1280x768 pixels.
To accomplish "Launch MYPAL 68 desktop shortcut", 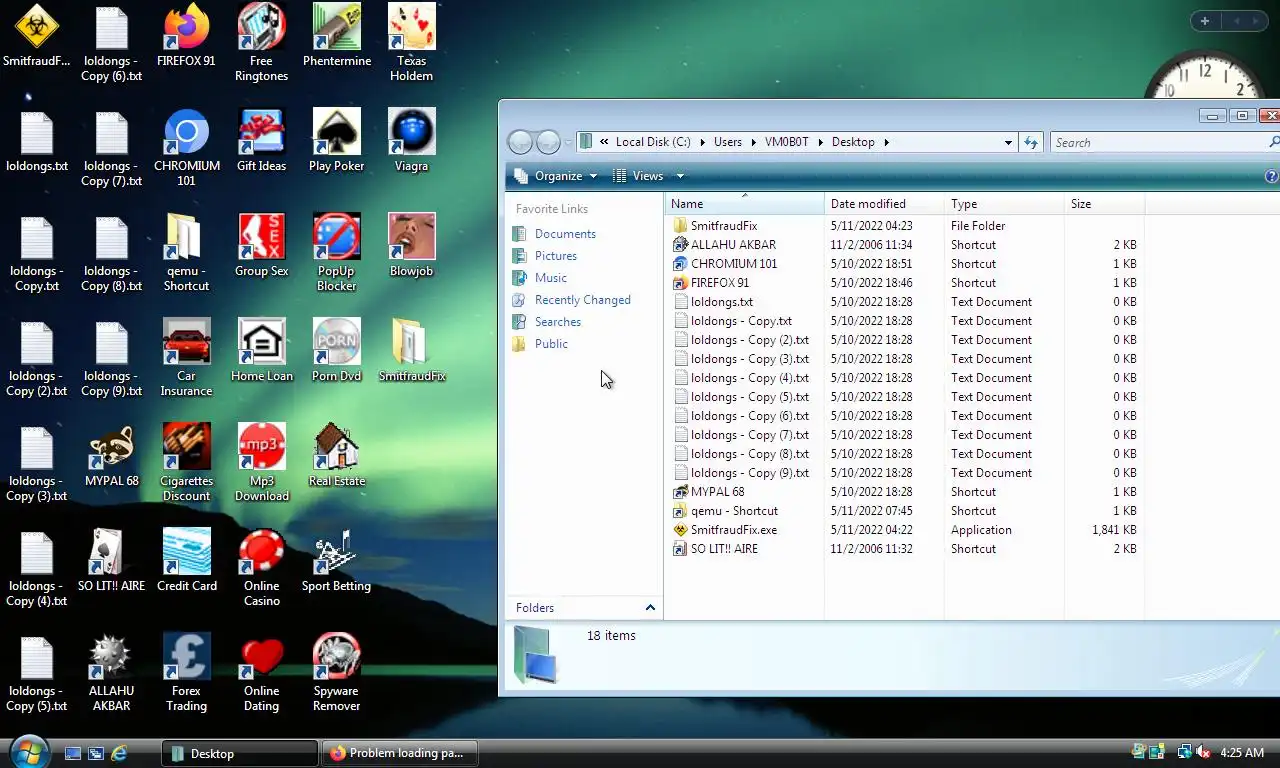I will (111, 456).
